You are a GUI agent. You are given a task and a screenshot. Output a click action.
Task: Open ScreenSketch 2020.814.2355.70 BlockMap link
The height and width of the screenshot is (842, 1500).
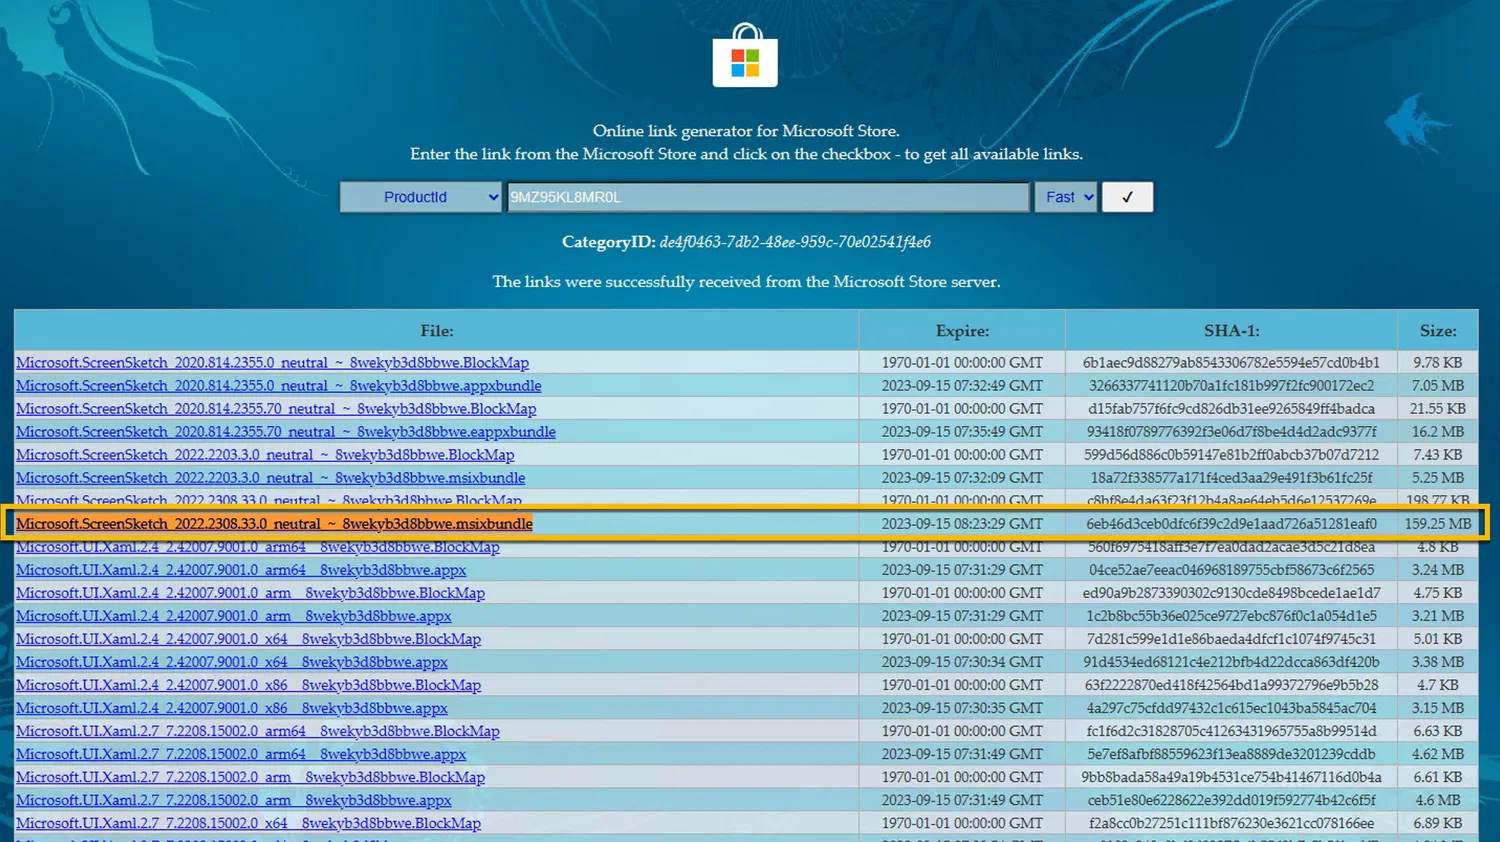[x=276, y=409]
